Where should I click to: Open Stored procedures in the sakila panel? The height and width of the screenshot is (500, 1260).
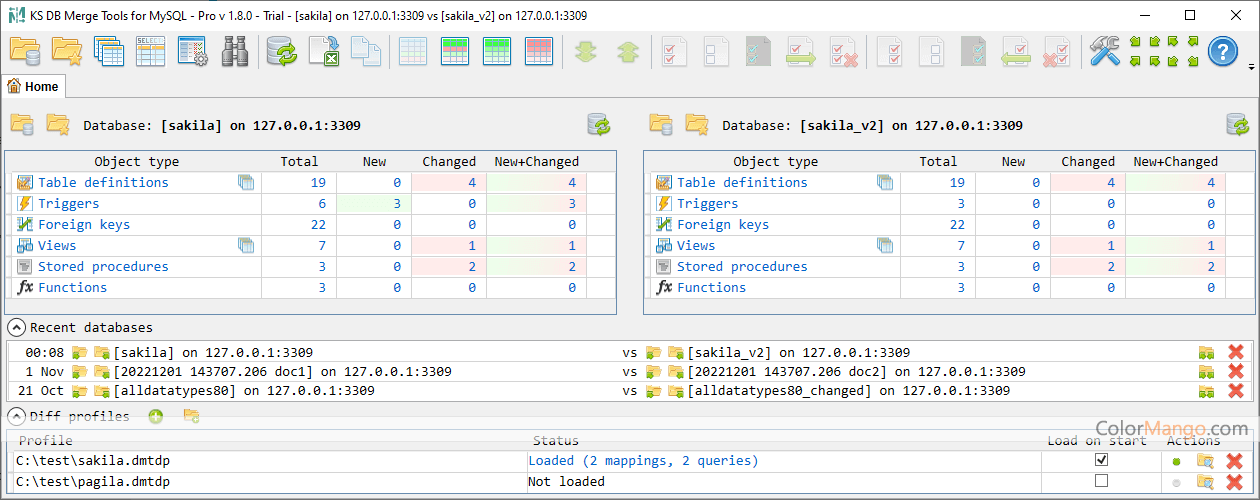pyautogui.click(x=103, y=266)
